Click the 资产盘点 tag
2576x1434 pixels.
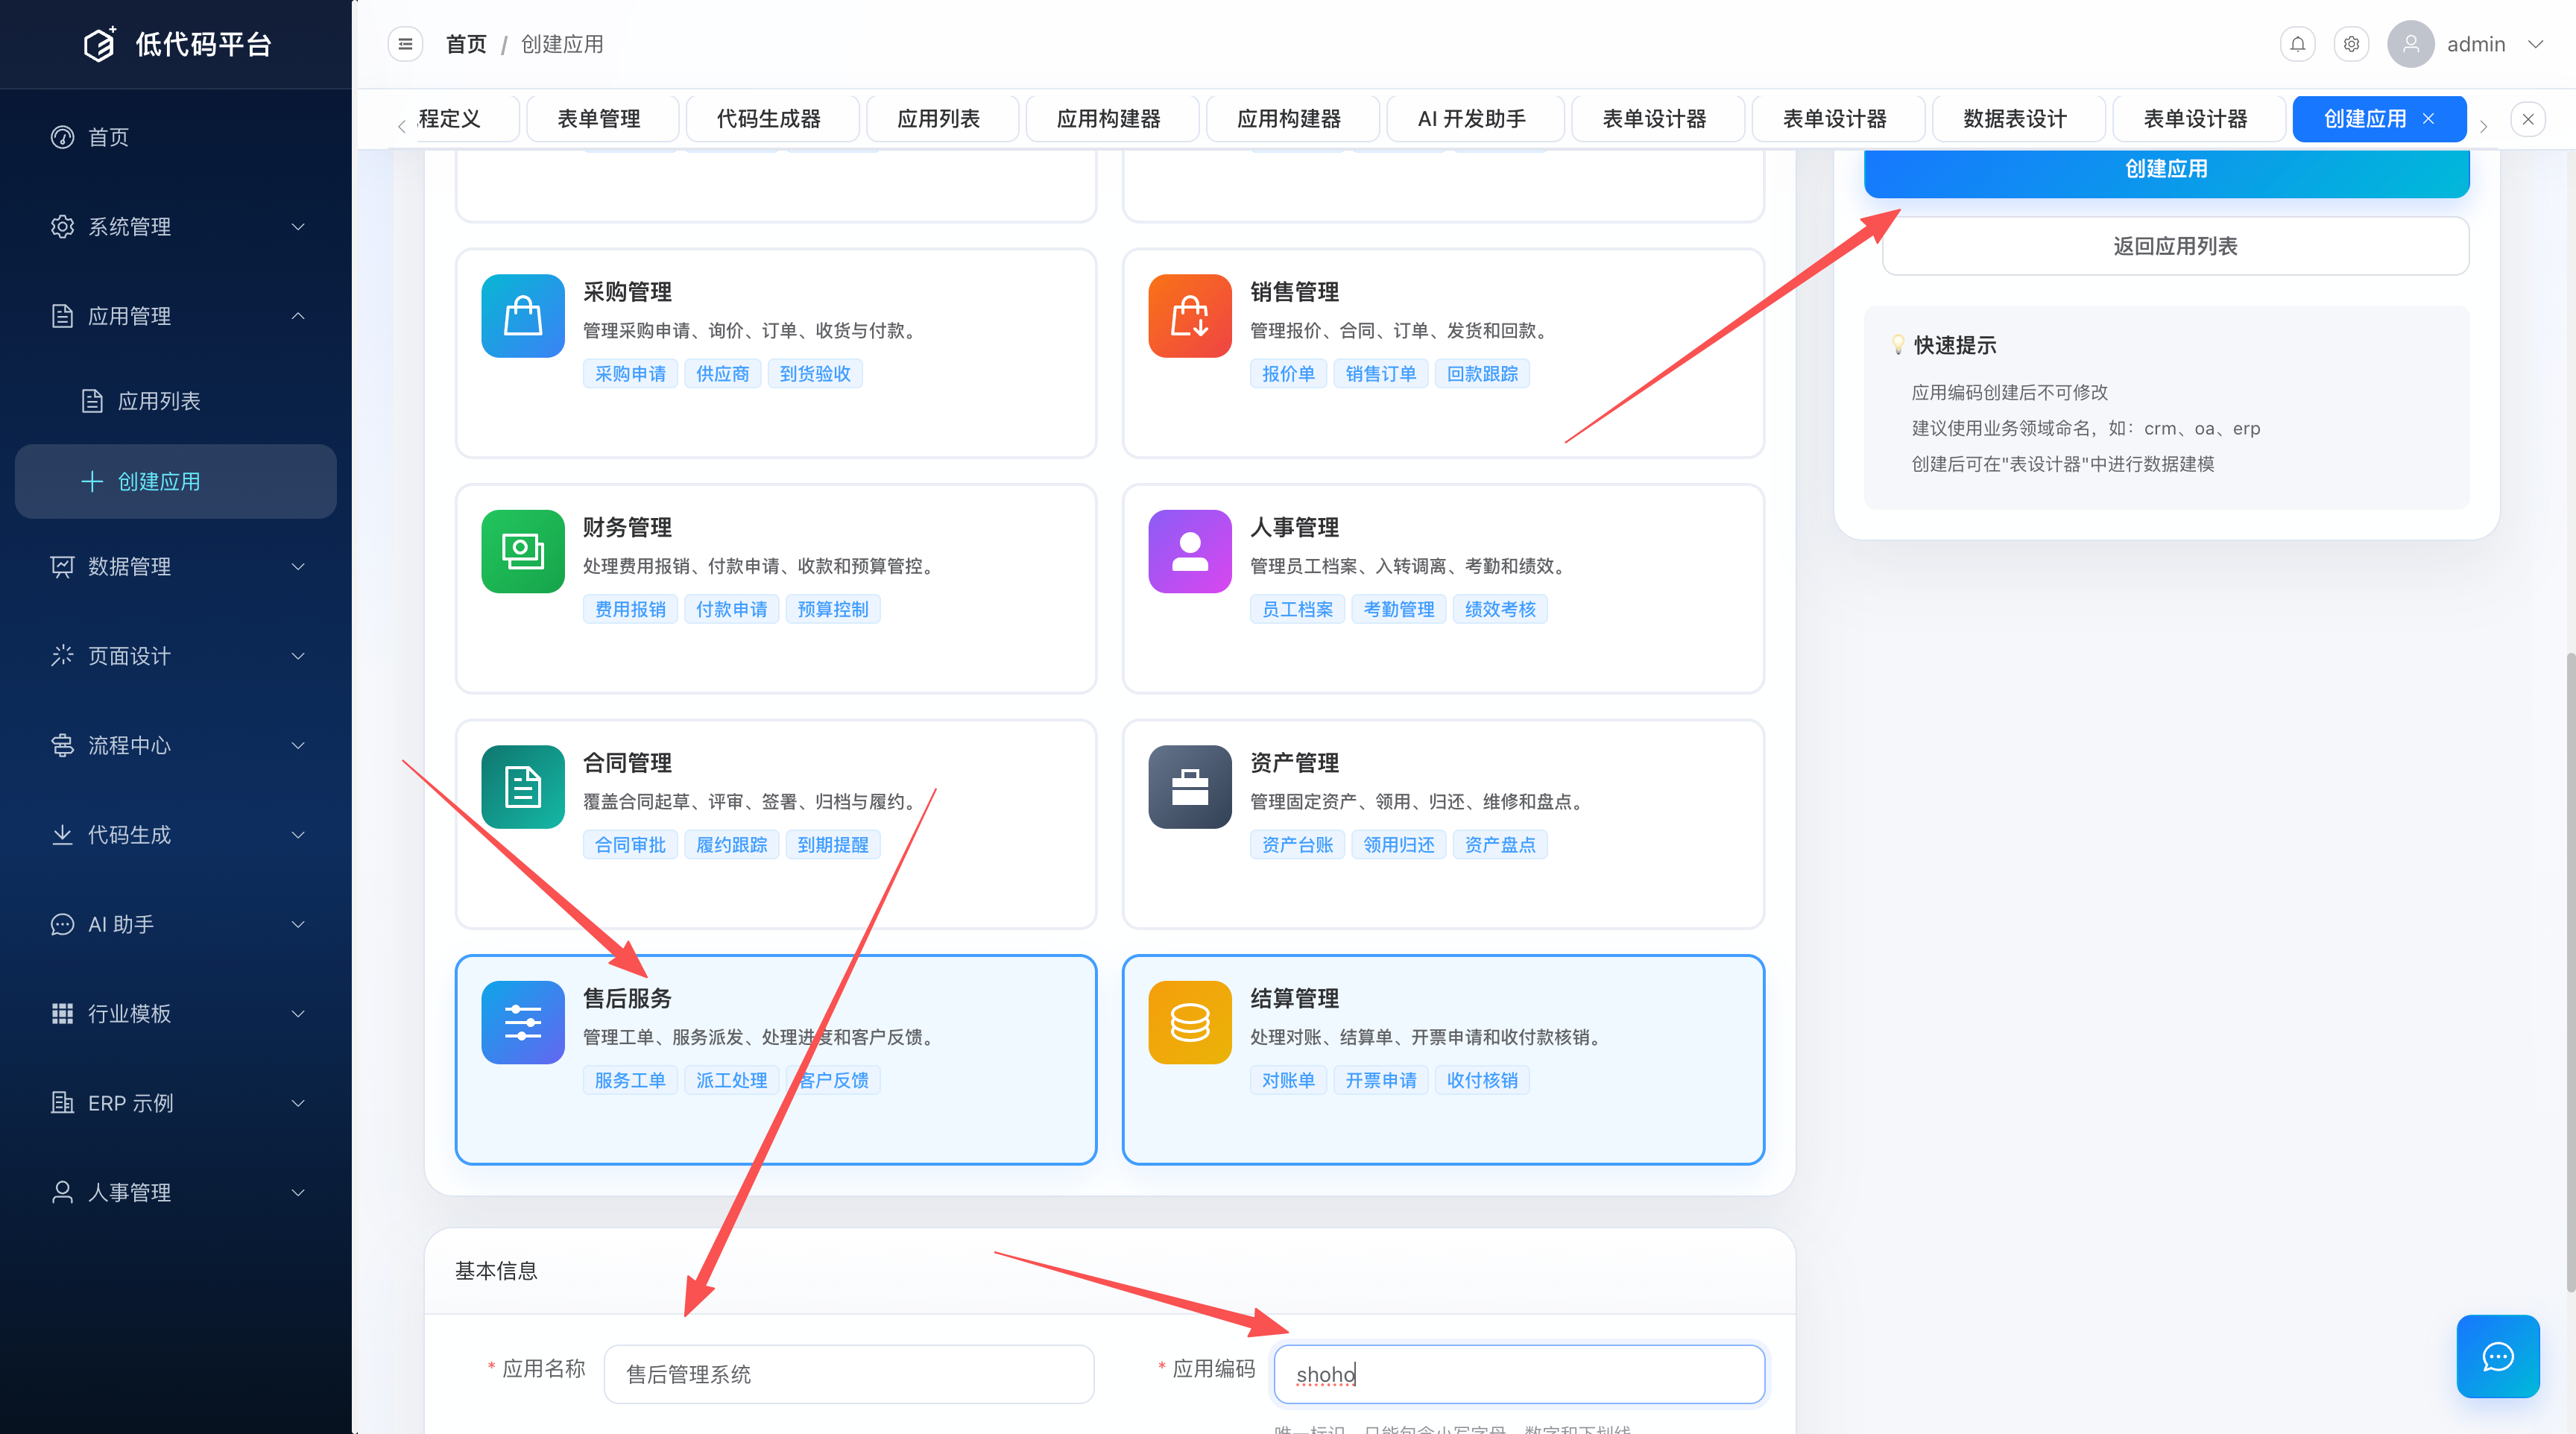[x=1499, y=845]
